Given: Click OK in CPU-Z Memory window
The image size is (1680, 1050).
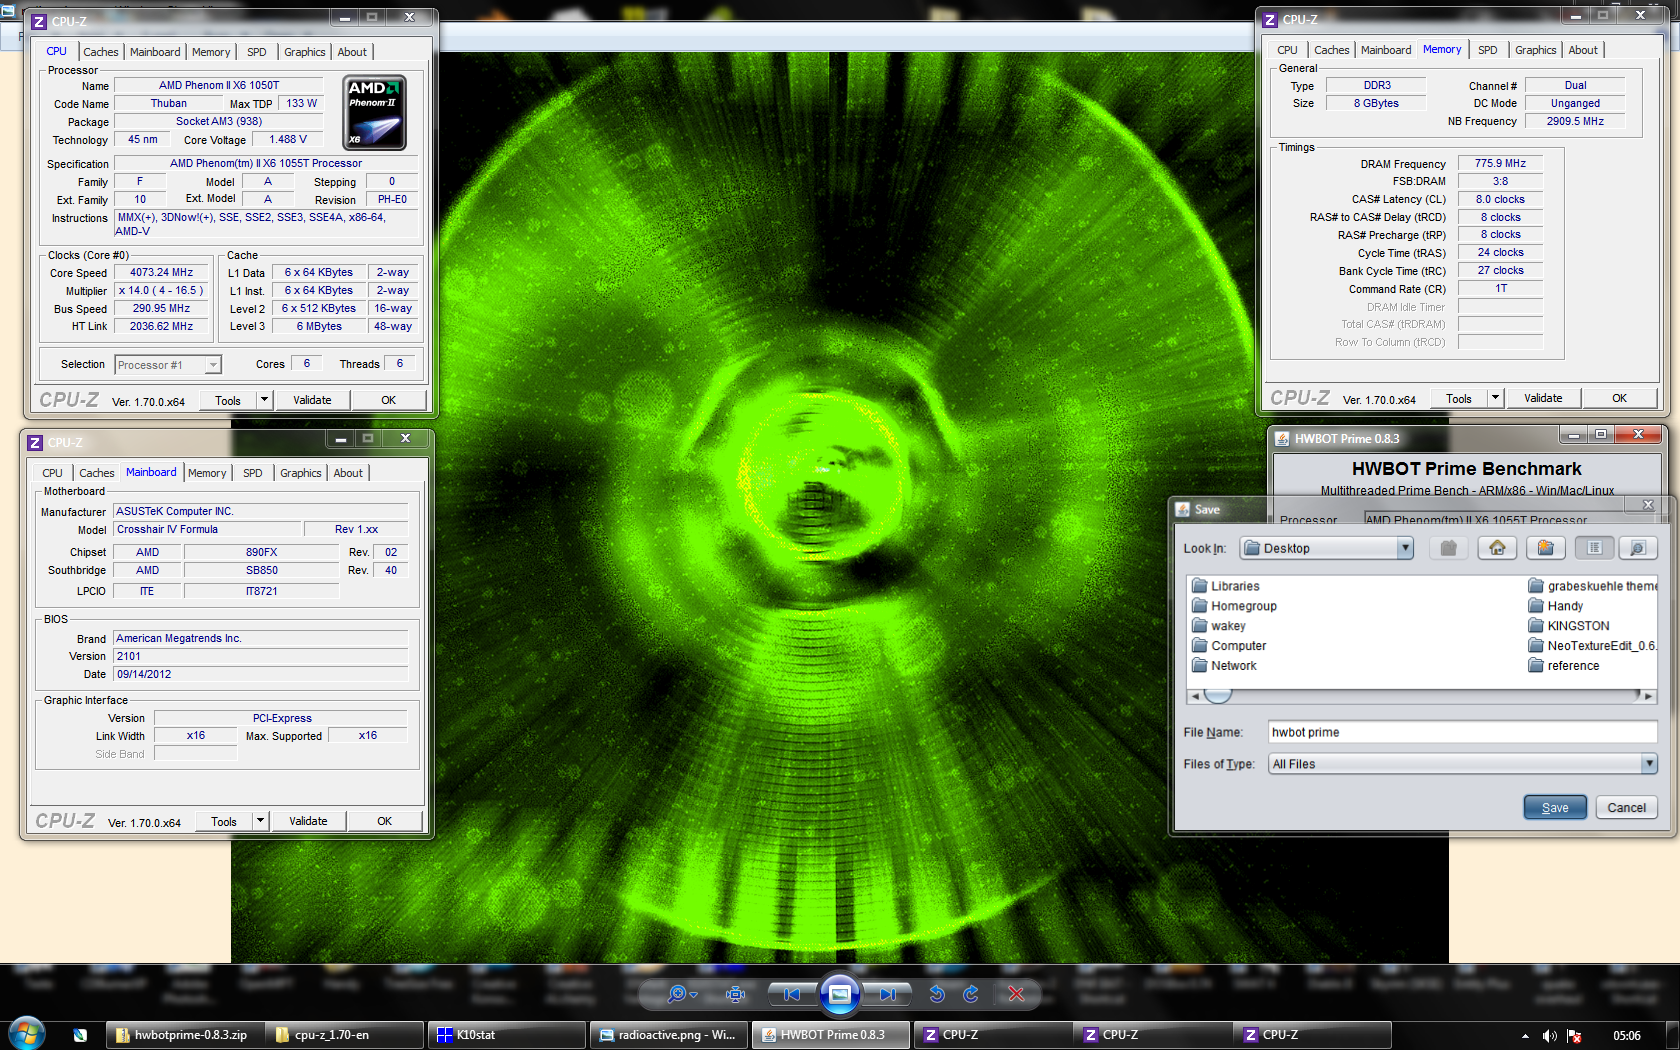Looking at the screenshot, I should click(1619, 398).
